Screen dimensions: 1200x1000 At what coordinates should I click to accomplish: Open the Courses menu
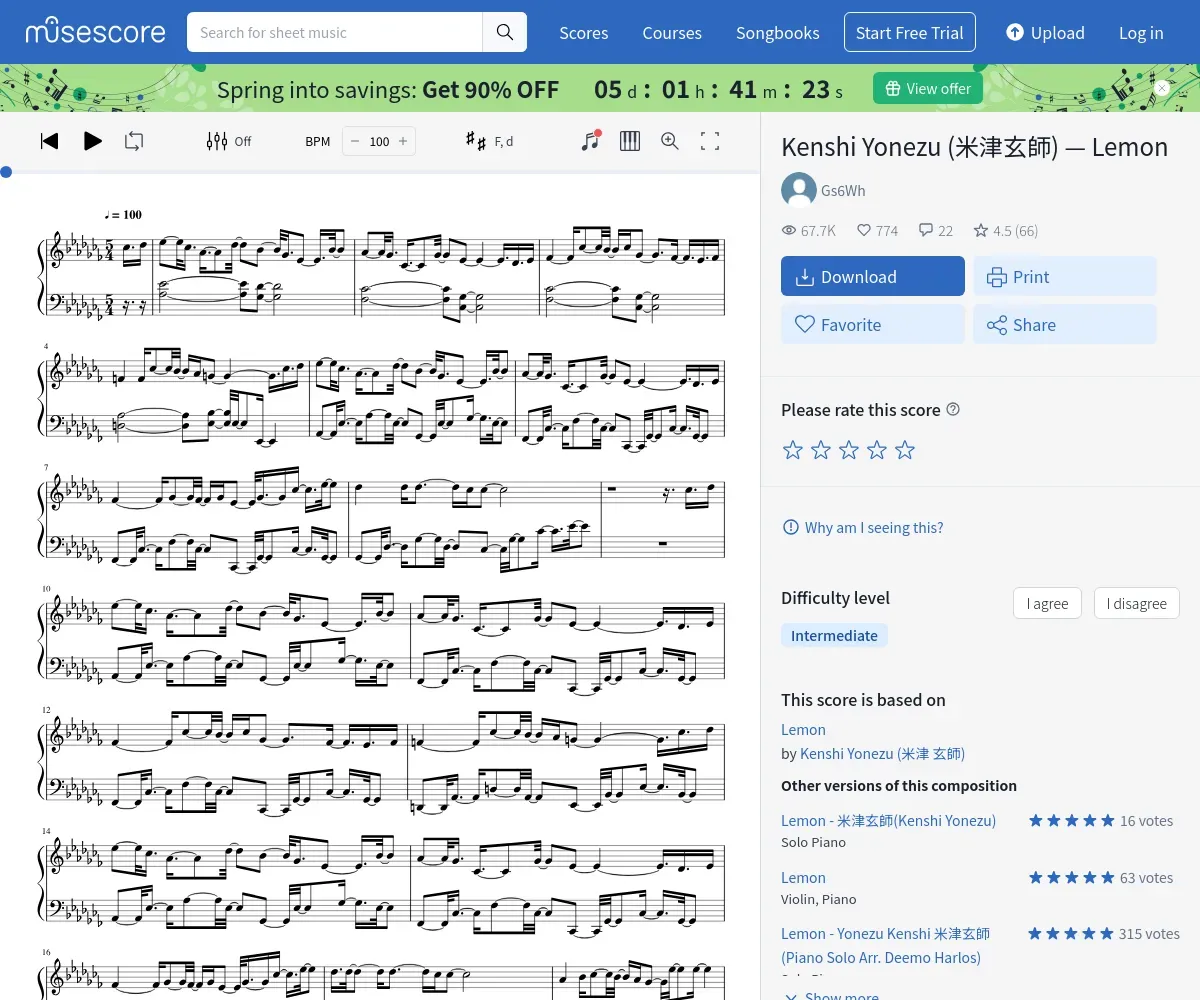(x=672, y=33)
